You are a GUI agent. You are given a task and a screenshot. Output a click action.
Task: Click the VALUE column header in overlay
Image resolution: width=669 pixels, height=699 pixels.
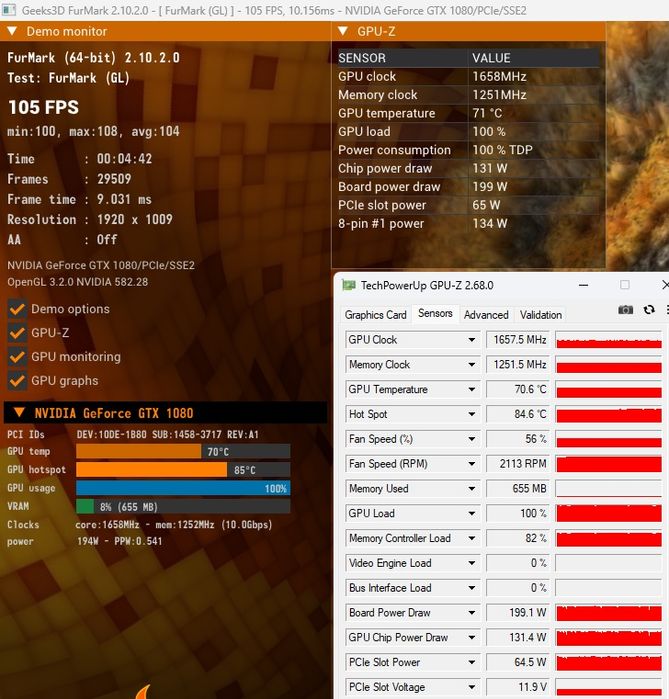click(x=491, y=58)
